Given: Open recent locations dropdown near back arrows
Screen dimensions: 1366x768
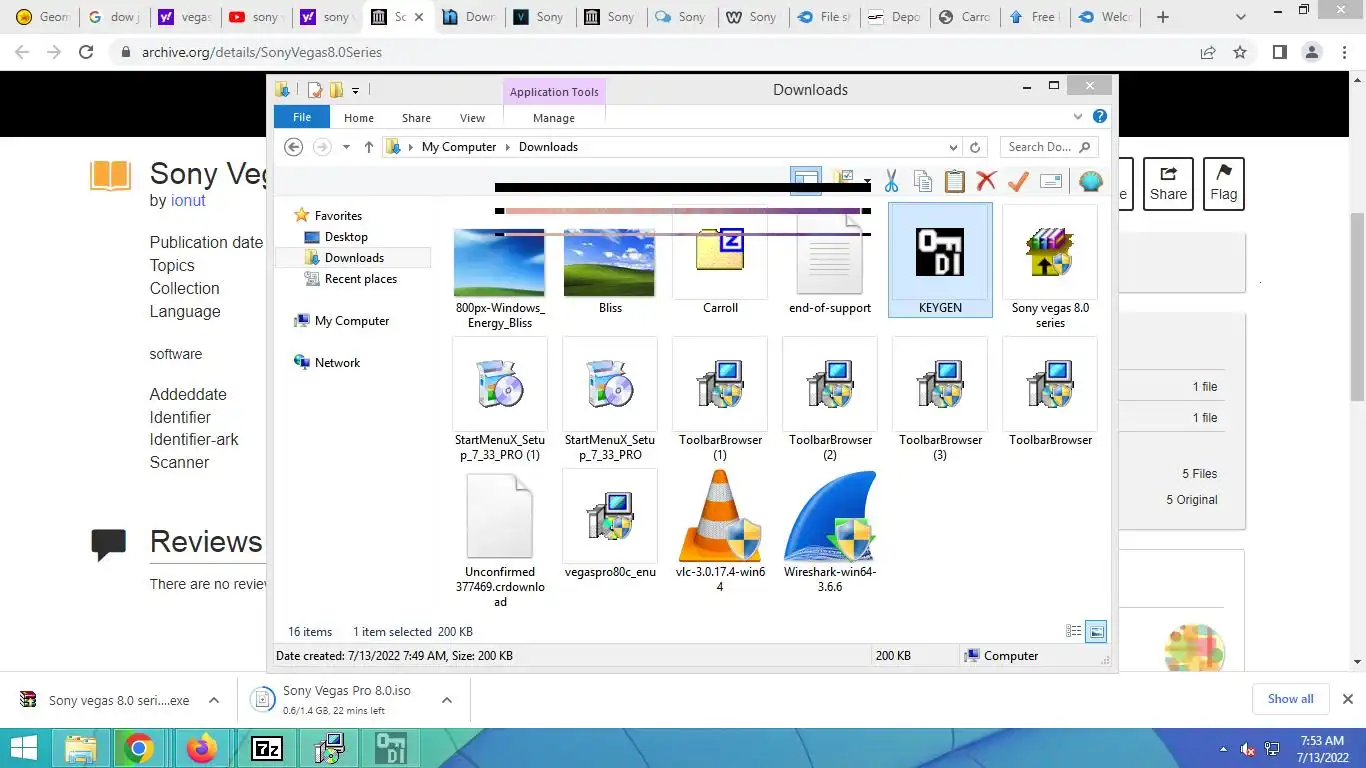Looking at the screenshot, I should coord(346,147).
